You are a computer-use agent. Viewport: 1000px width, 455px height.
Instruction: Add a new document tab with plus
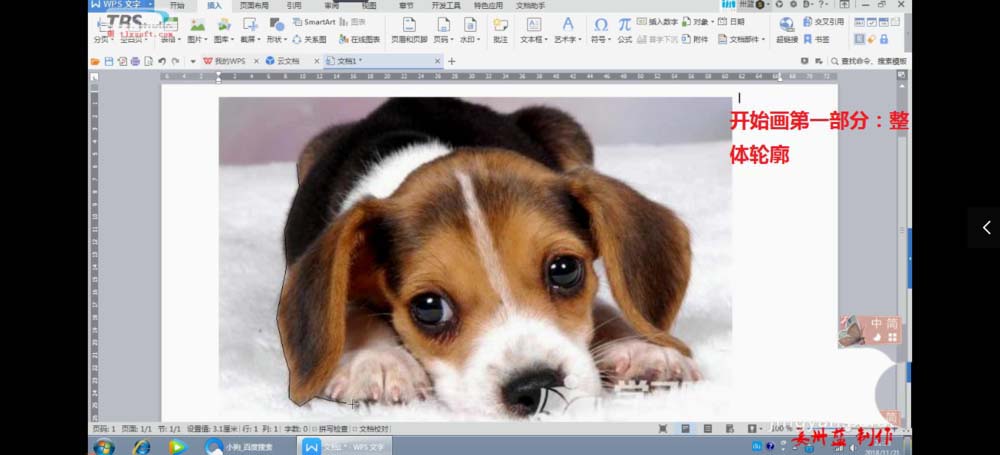(x=452, y=61)
